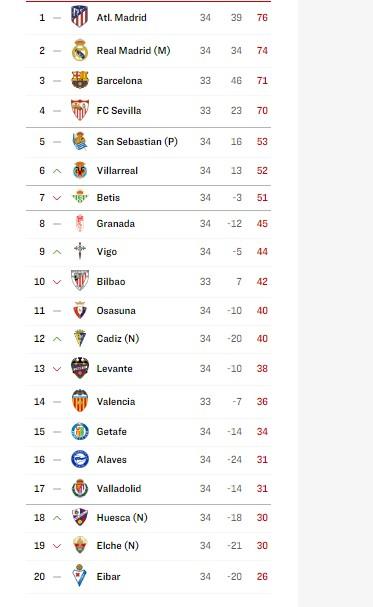
Task: Click Osasuna's 40 points value
Action: tap(262, 311)
